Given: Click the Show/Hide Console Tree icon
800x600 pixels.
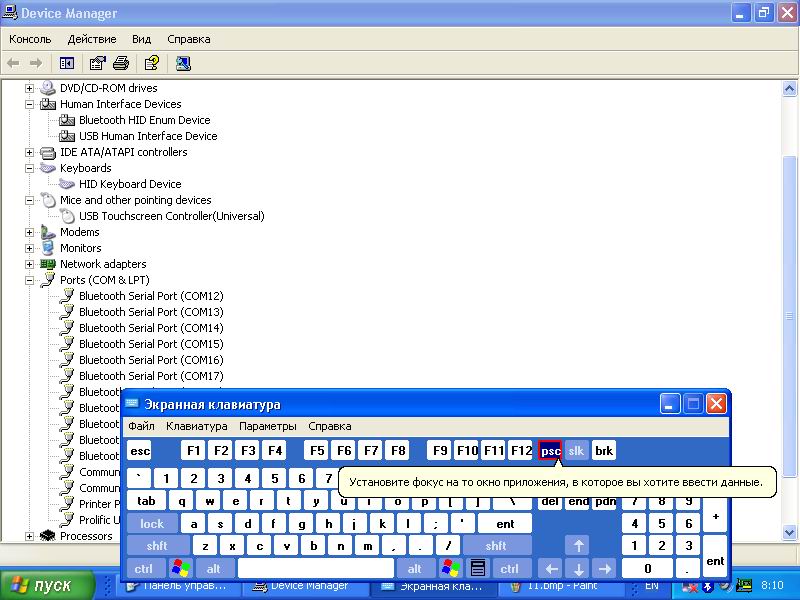Looking at the screenshot, I should (x=67, y=63).
